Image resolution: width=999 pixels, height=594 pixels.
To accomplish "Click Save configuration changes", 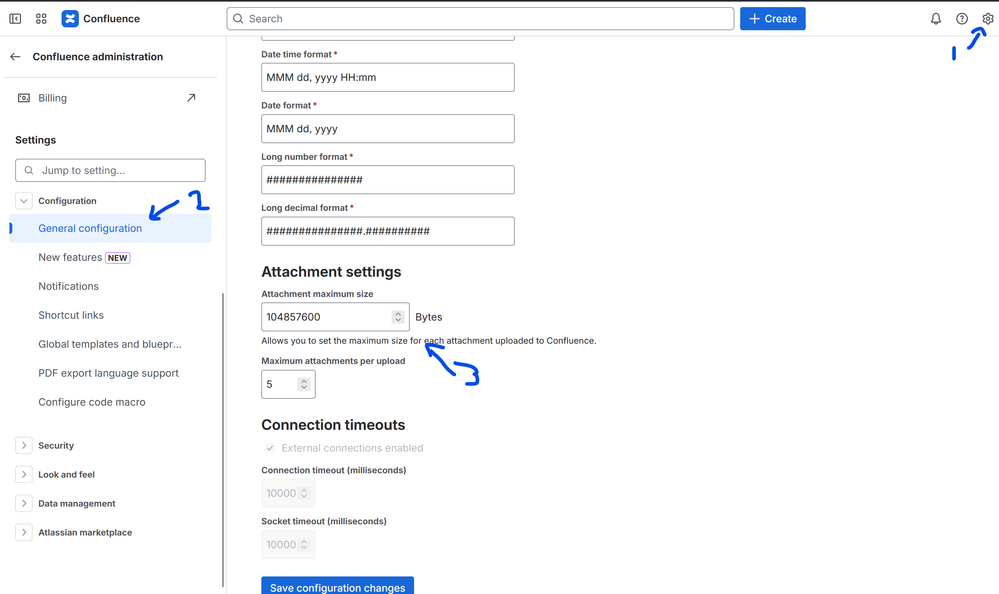I will 337,587.
